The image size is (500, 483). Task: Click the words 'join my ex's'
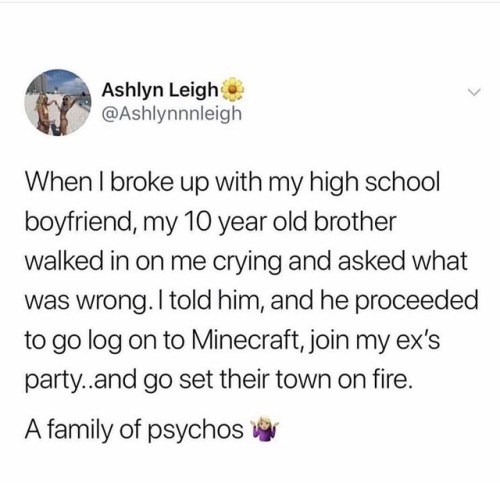pyautogui.click(x=373, y=341)
